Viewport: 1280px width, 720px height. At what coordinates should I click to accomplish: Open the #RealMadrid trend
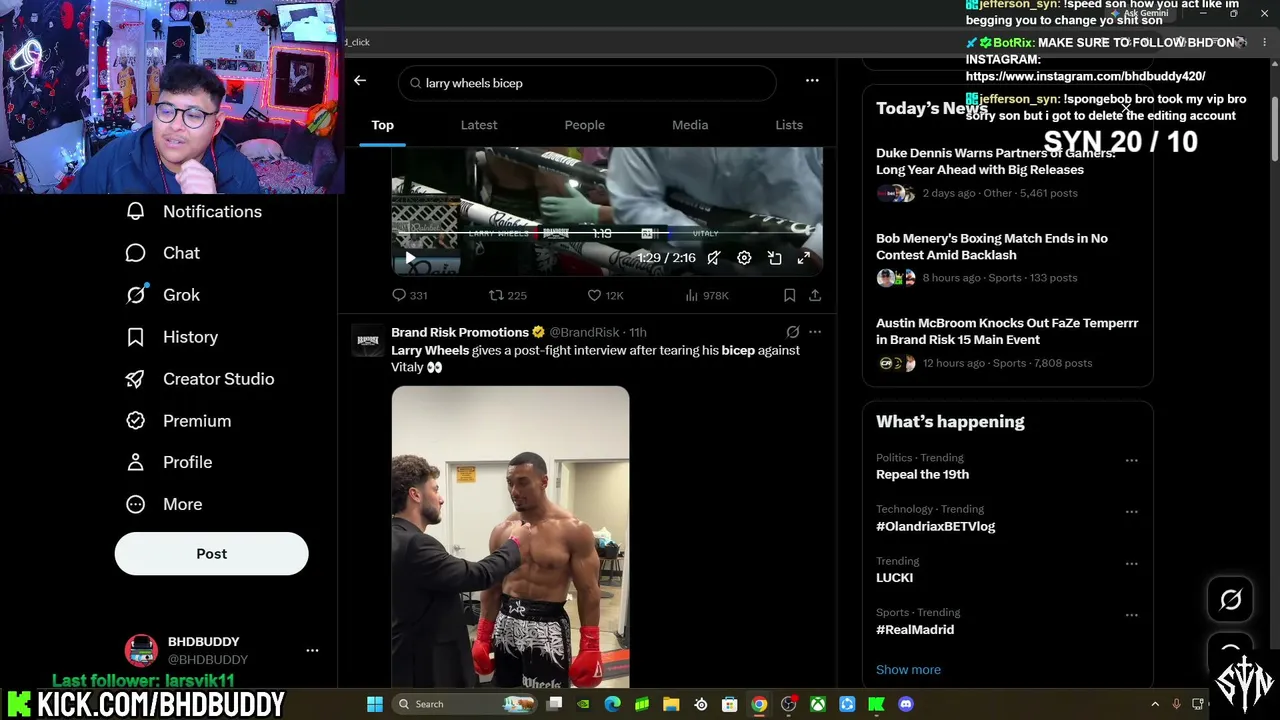tap(915, 629)
